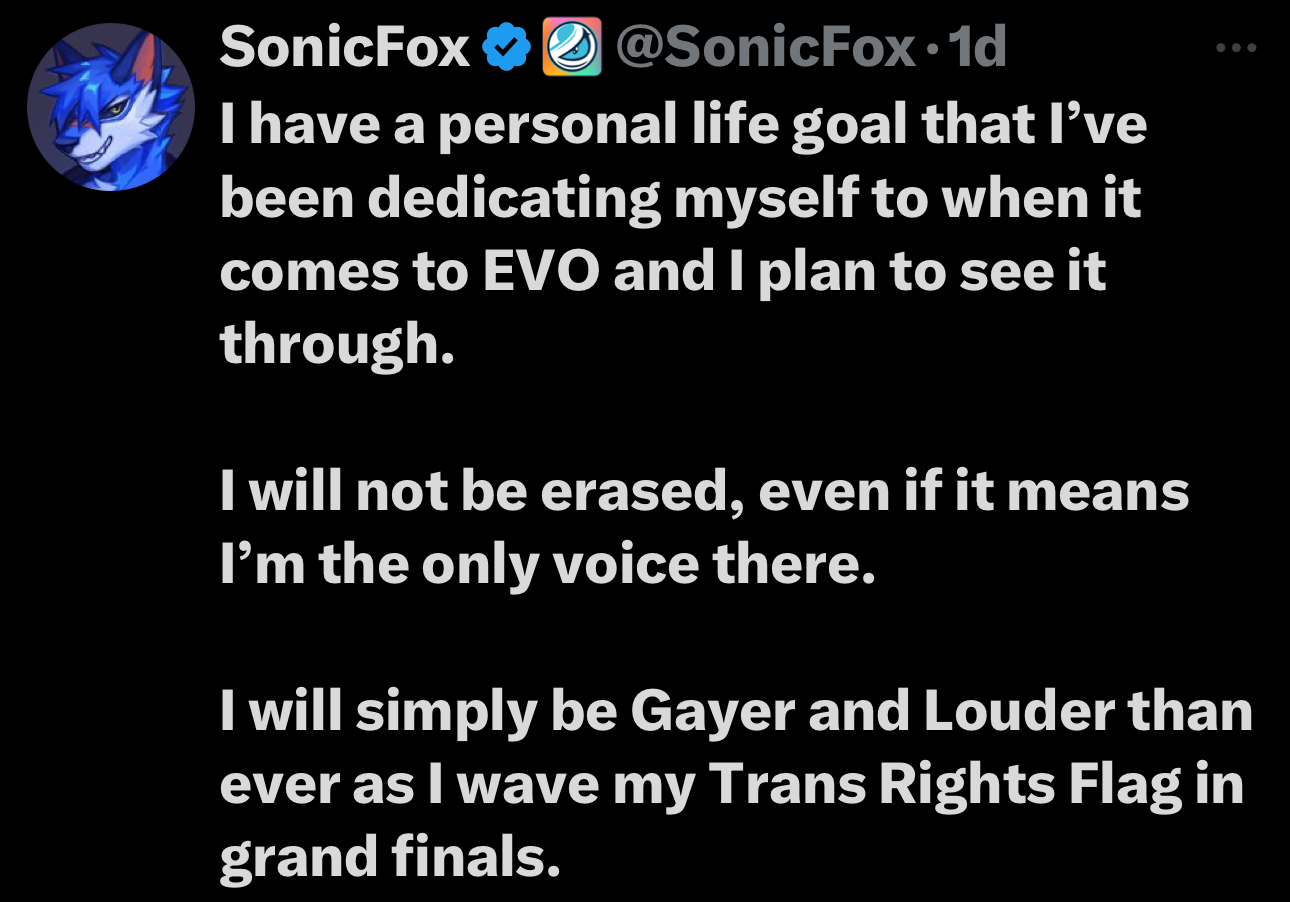Click the affiliate badge beside the checkmark
This screenshot has height=902, width=1290.
pos(571,48)
